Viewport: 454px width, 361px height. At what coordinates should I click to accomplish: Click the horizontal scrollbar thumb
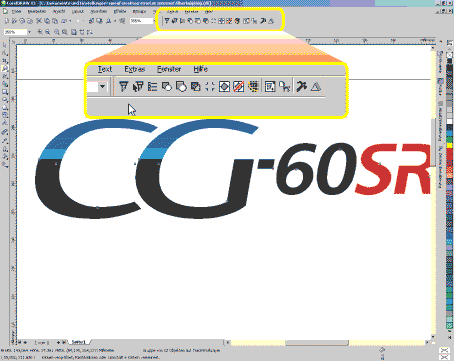(317, 342)
